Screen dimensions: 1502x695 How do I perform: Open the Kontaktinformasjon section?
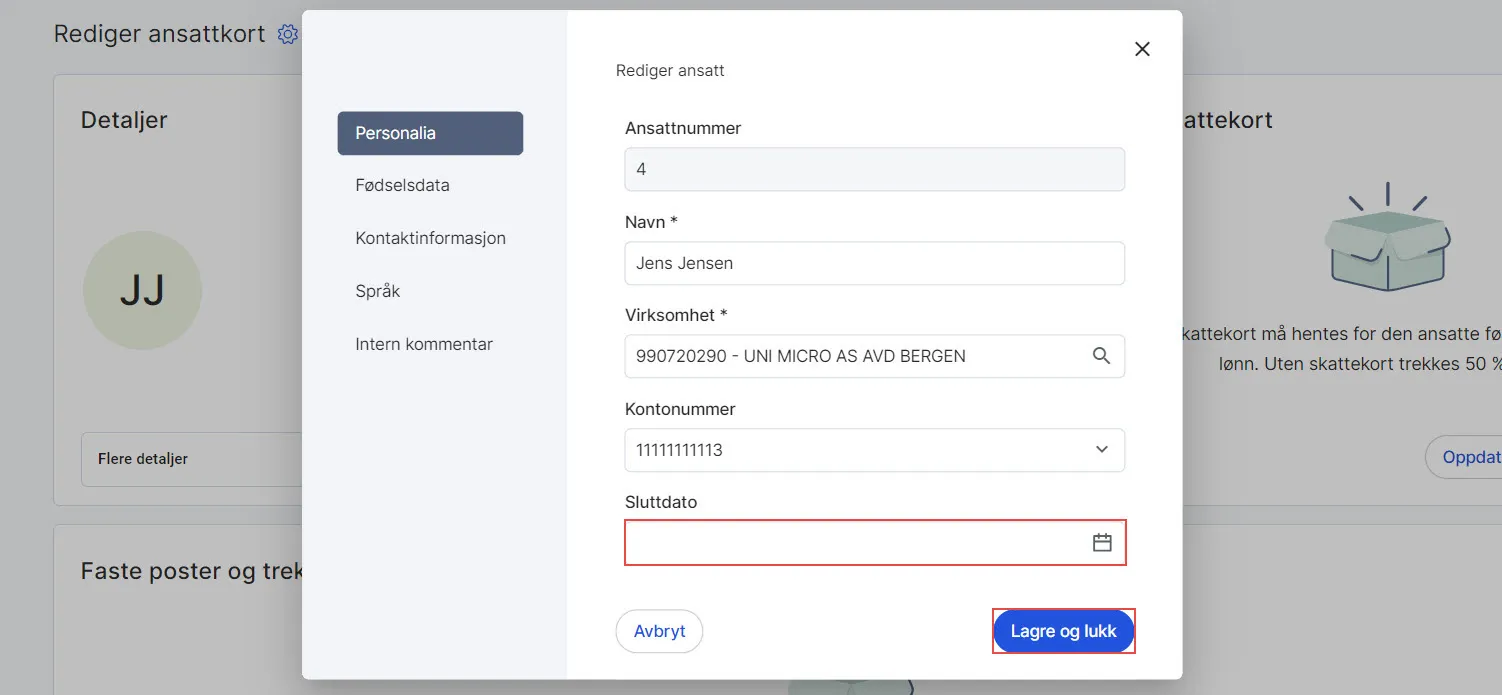pyautogui.click(x=430, y=237)
